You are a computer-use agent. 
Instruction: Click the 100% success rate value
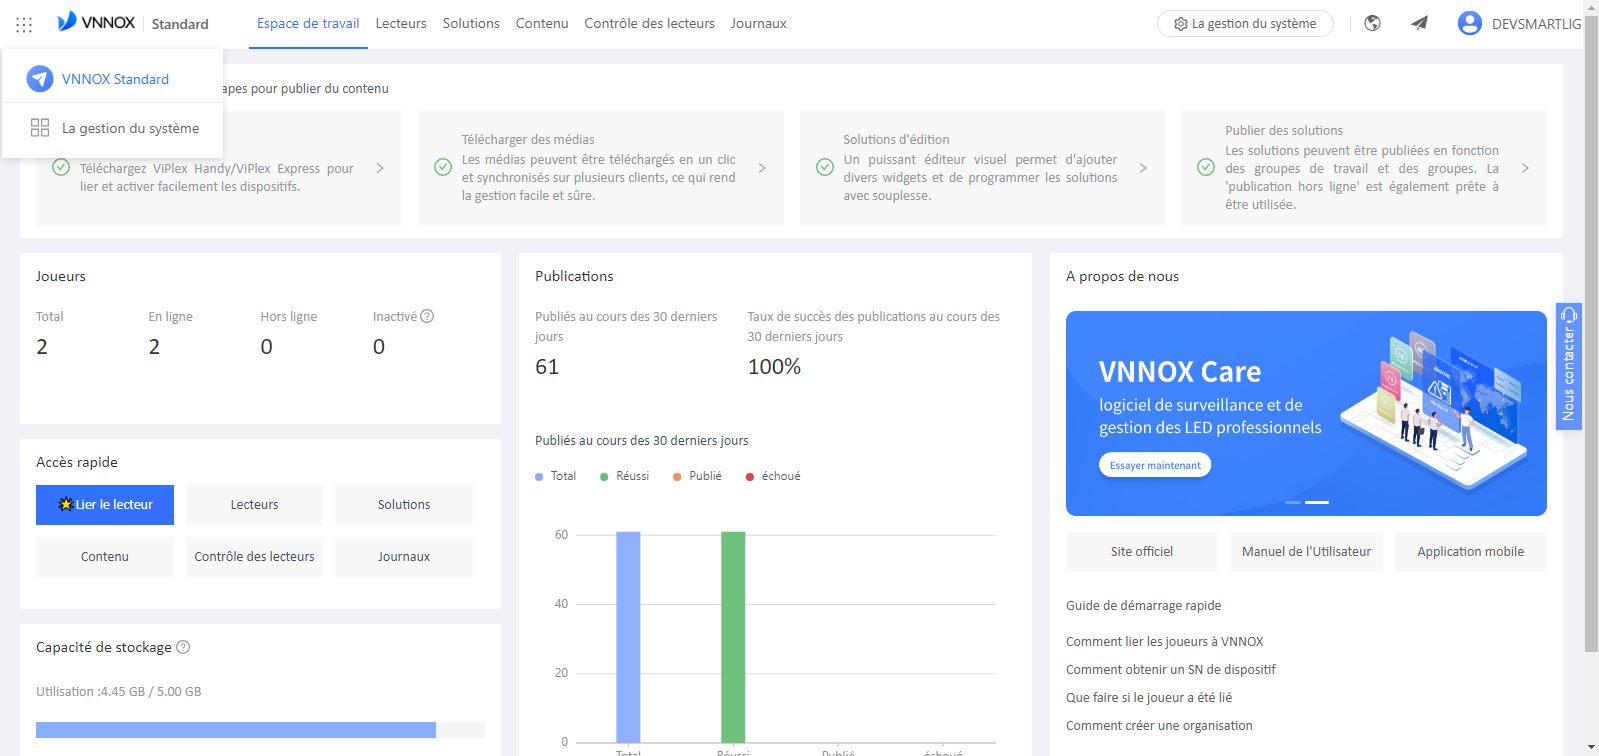click(x=774, y=367)
